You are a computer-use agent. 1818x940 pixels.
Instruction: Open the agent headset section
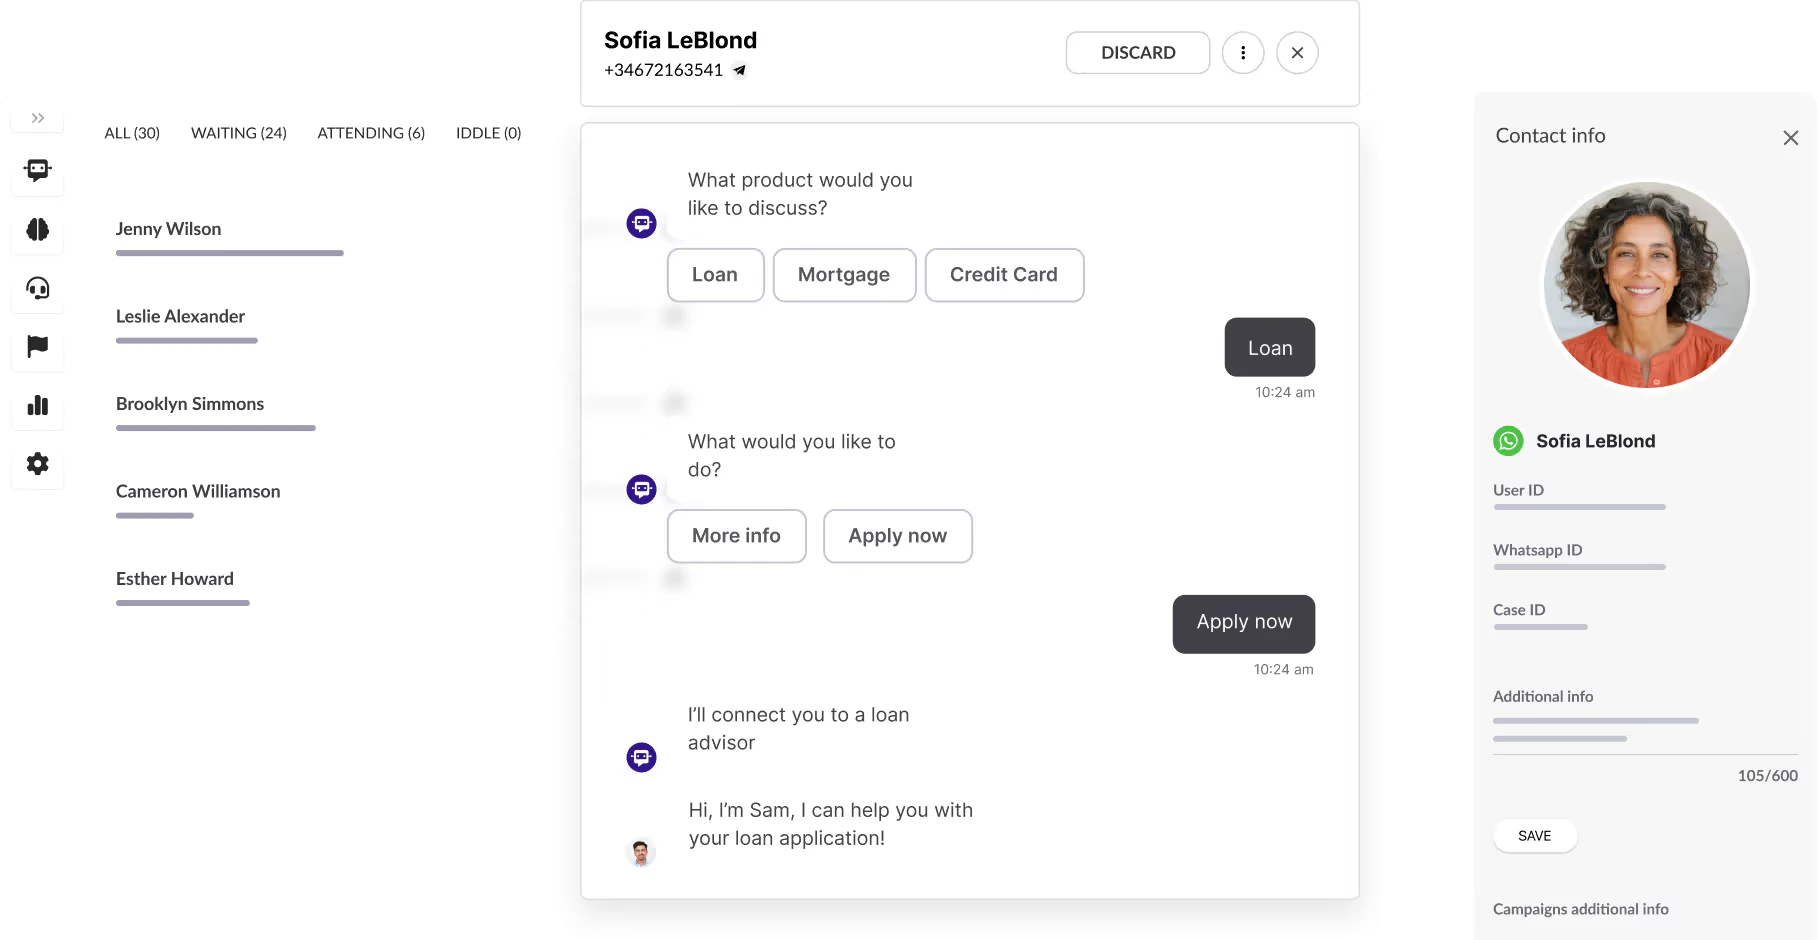coord(37,289)
